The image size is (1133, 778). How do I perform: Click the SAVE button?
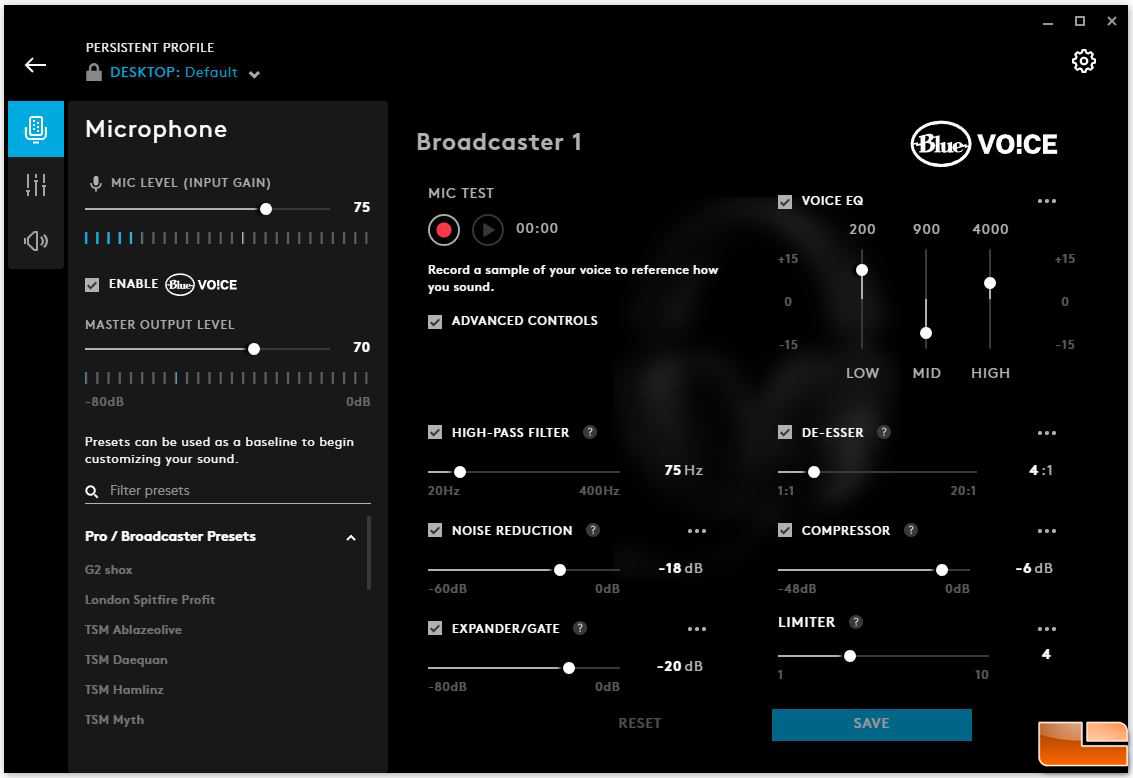(871, 724)
